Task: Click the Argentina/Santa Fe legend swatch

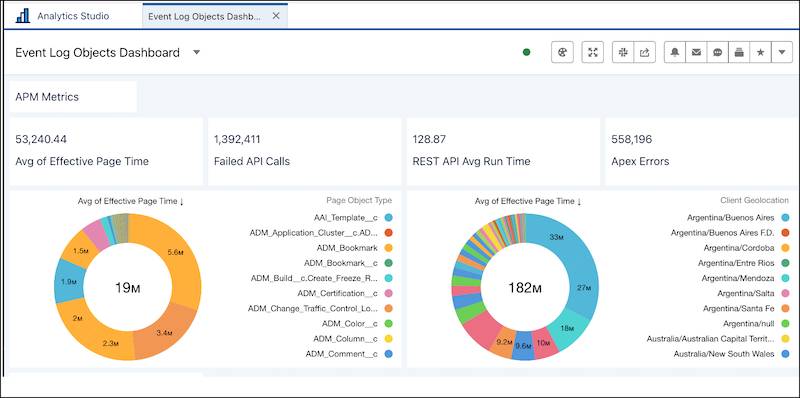Action: pos(785,309)
